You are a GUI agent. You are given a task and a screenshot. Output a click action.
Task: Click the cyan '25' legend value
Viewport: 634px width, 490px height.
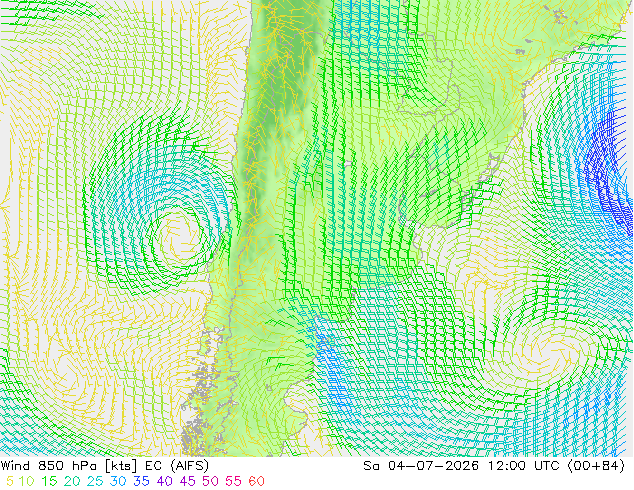coord(95,481)
